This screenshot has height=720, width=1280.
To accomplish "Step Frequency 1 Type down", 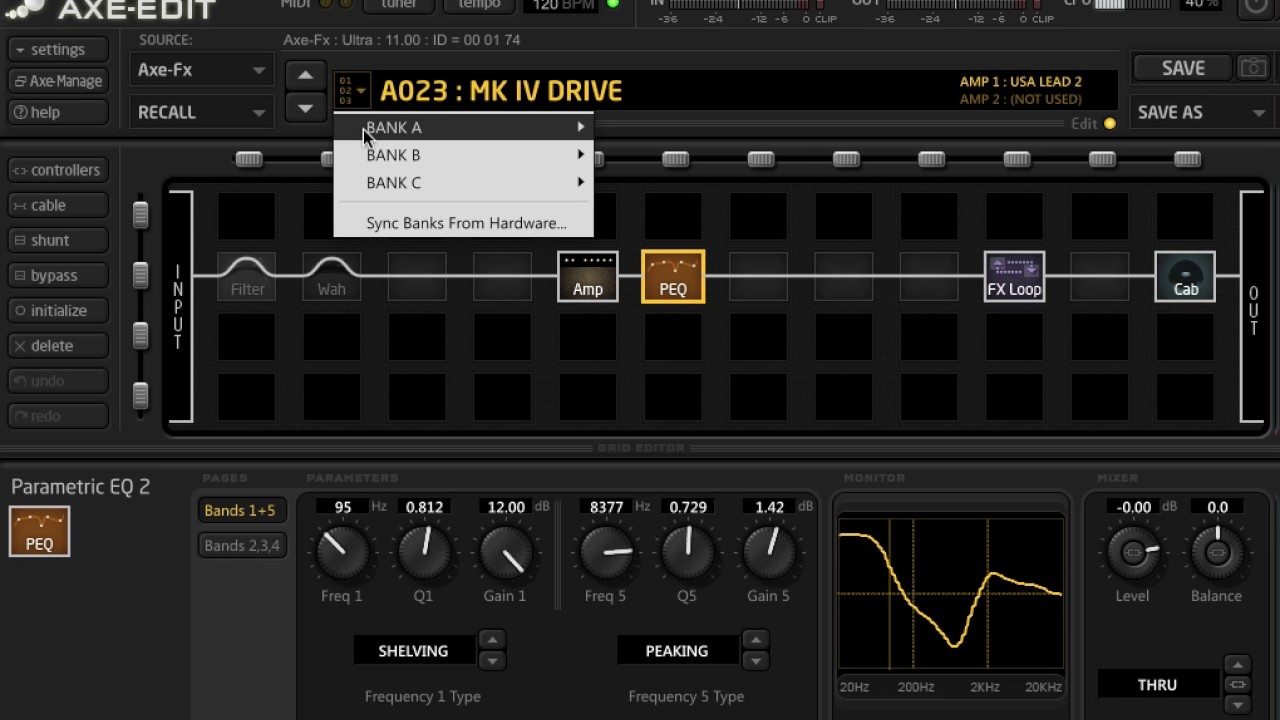I will [x=491, y=661].
